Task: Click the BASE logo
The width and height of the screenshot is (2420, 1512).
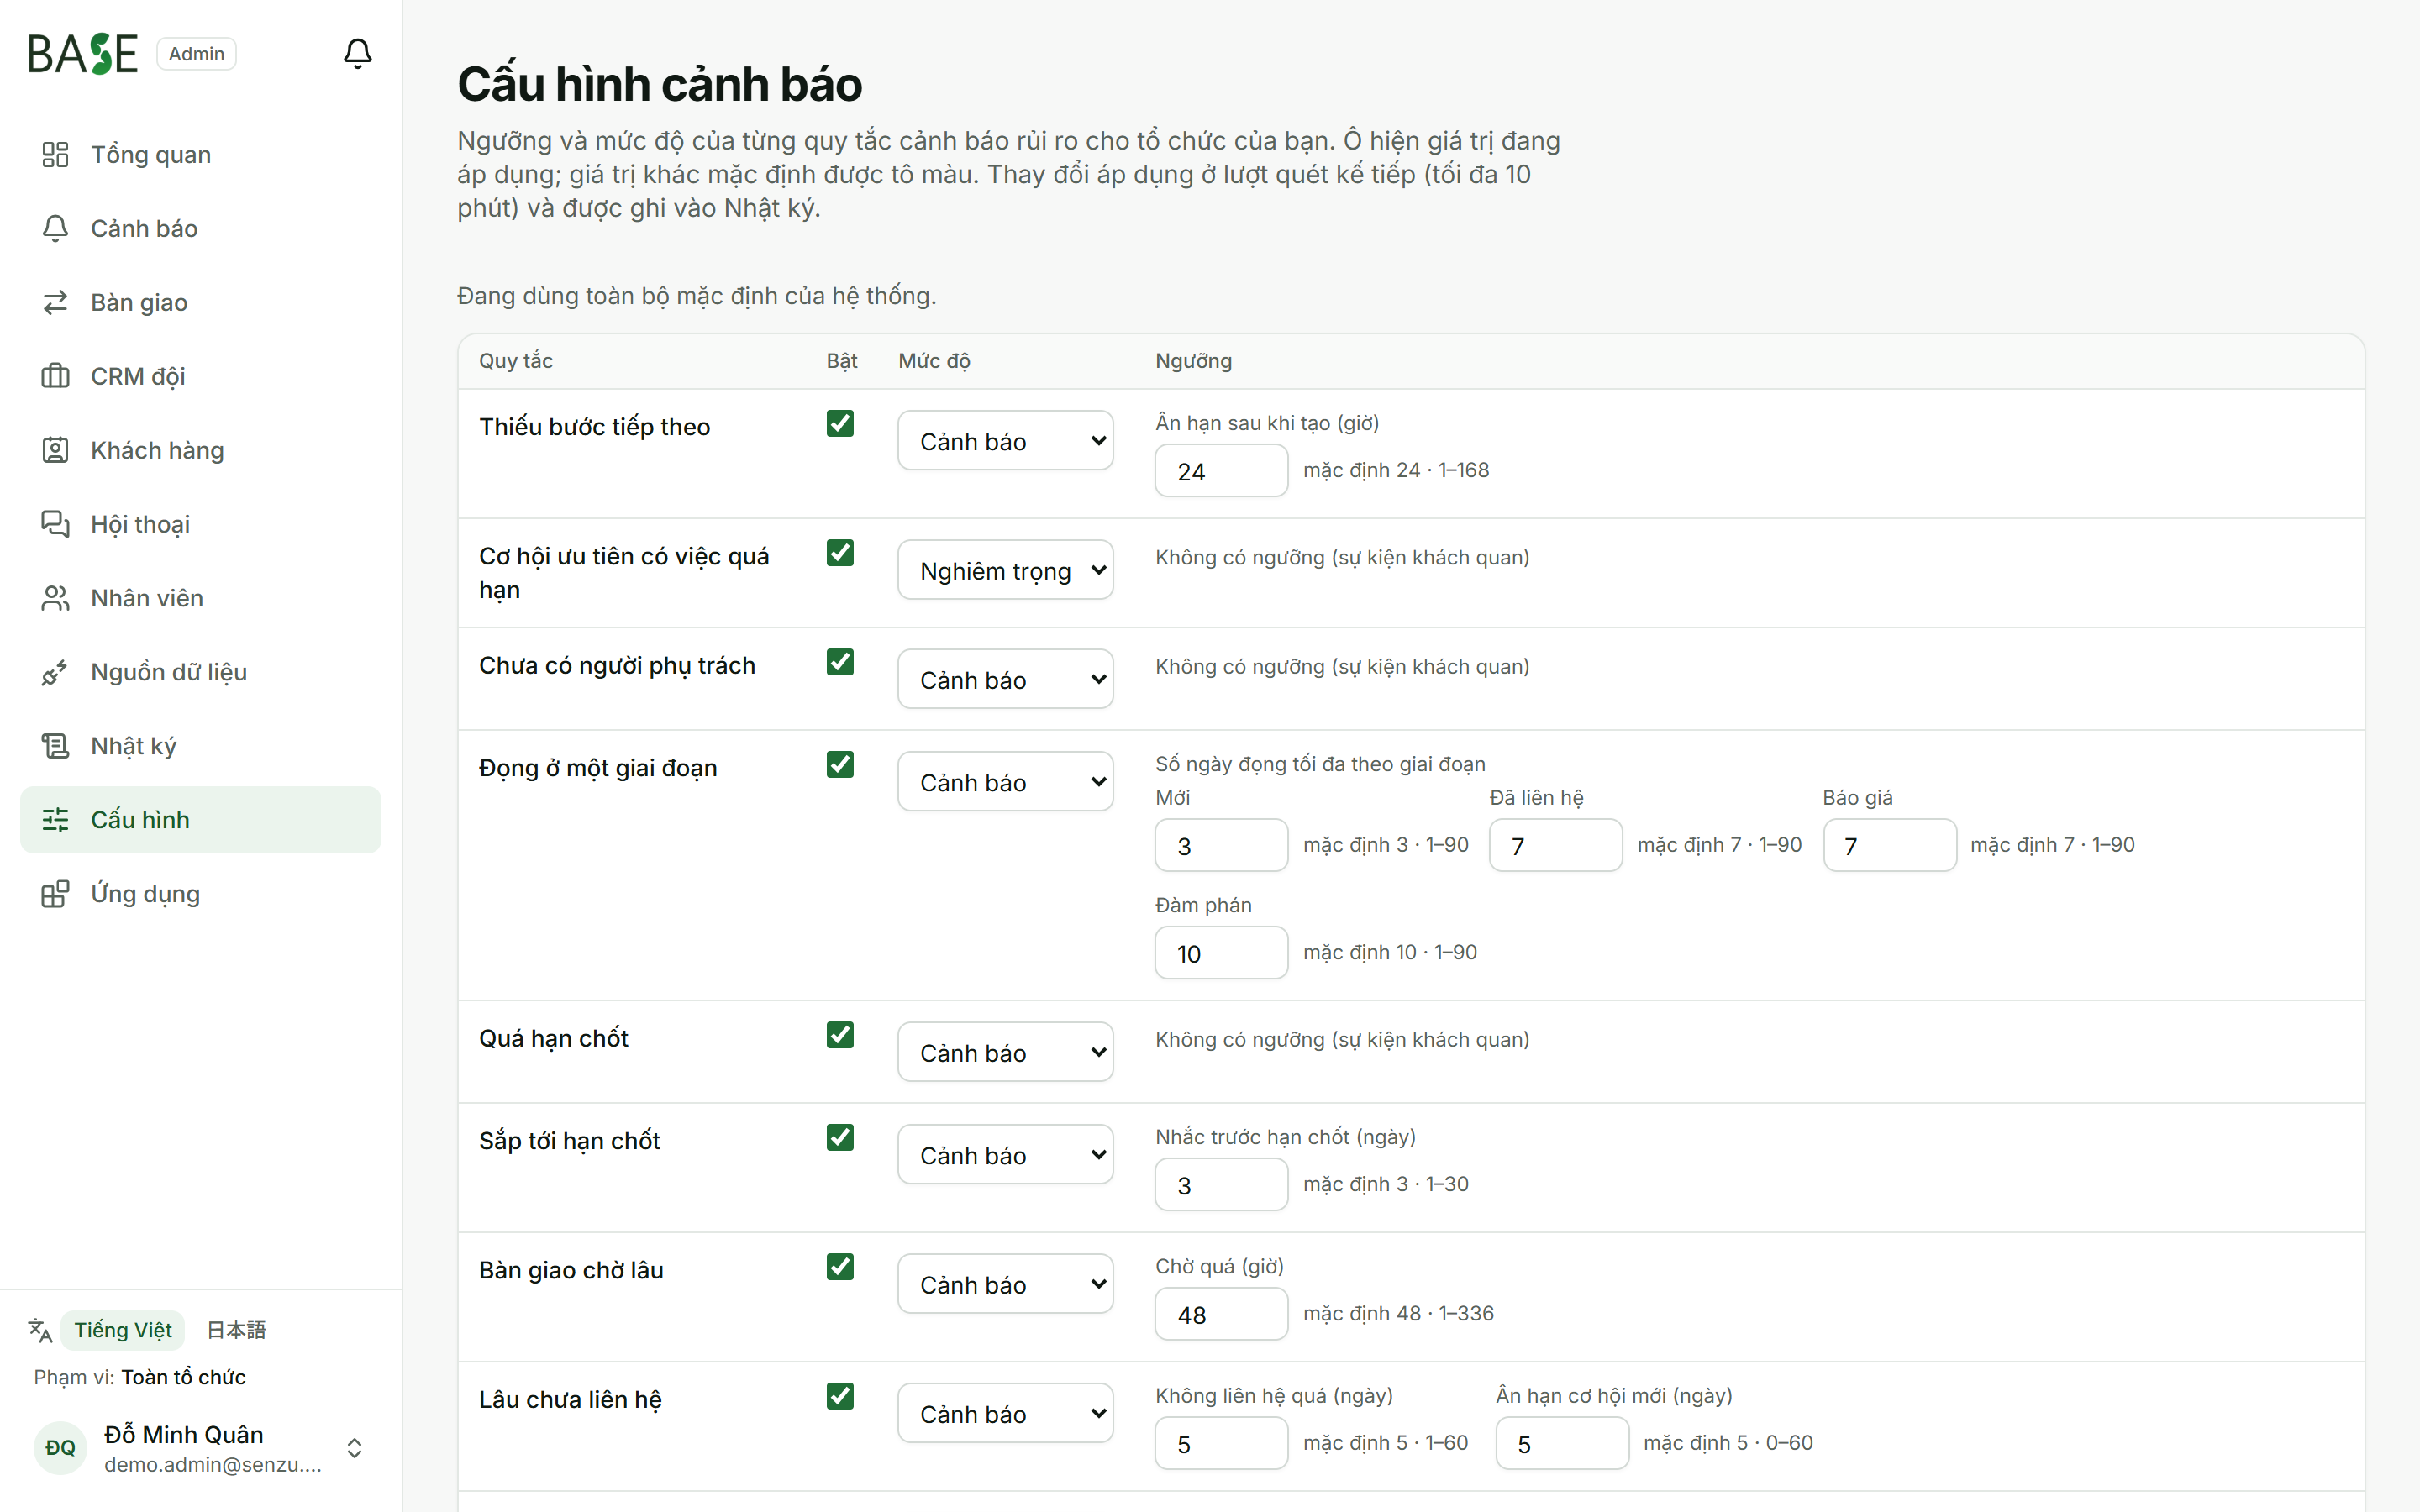Action: click(x=83, y=54)
